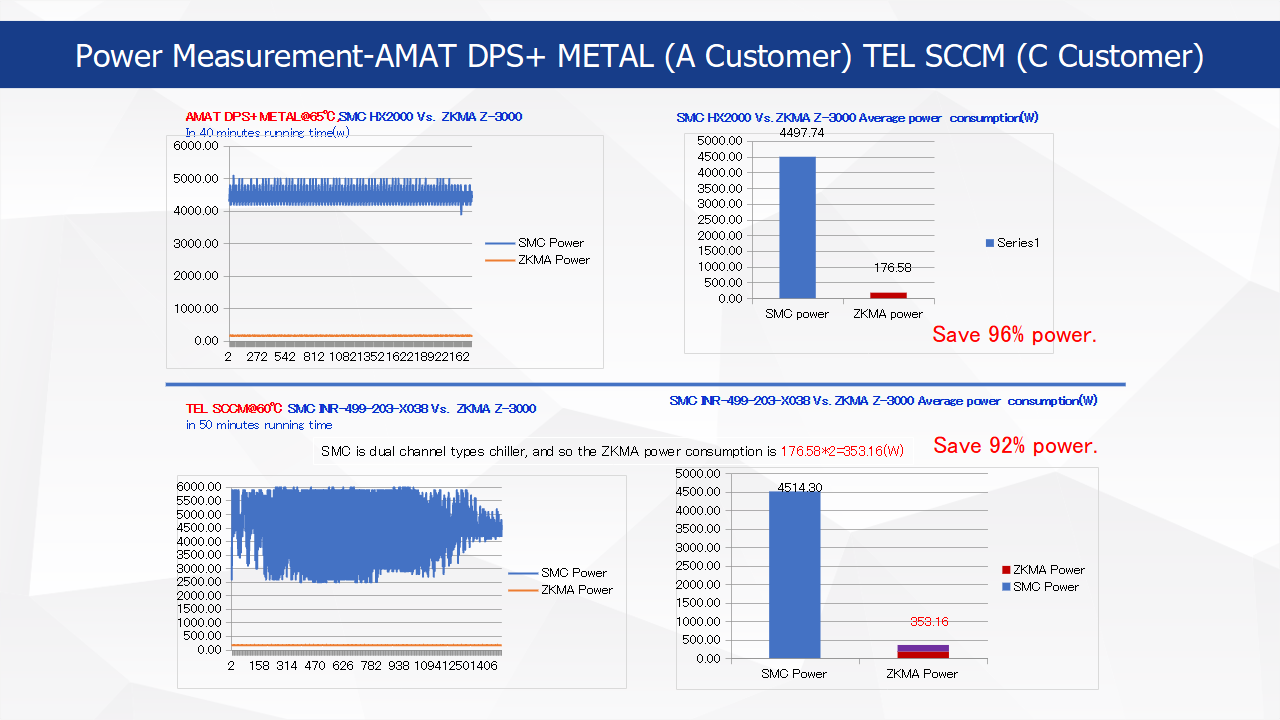
Task: Select the SMC dual channel chiller note
Action: coord(612,452)
